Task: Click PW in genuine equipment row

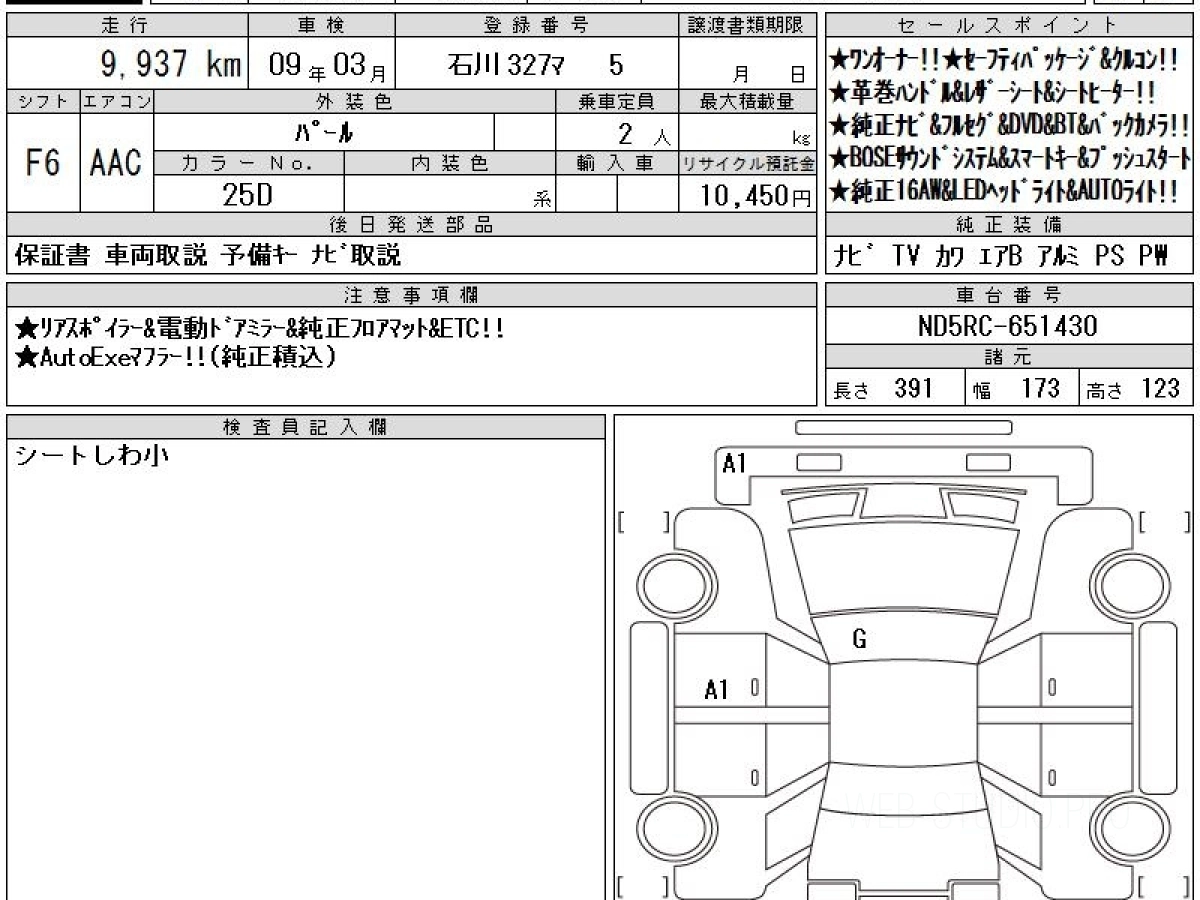Action: [x=1152, y=257]
